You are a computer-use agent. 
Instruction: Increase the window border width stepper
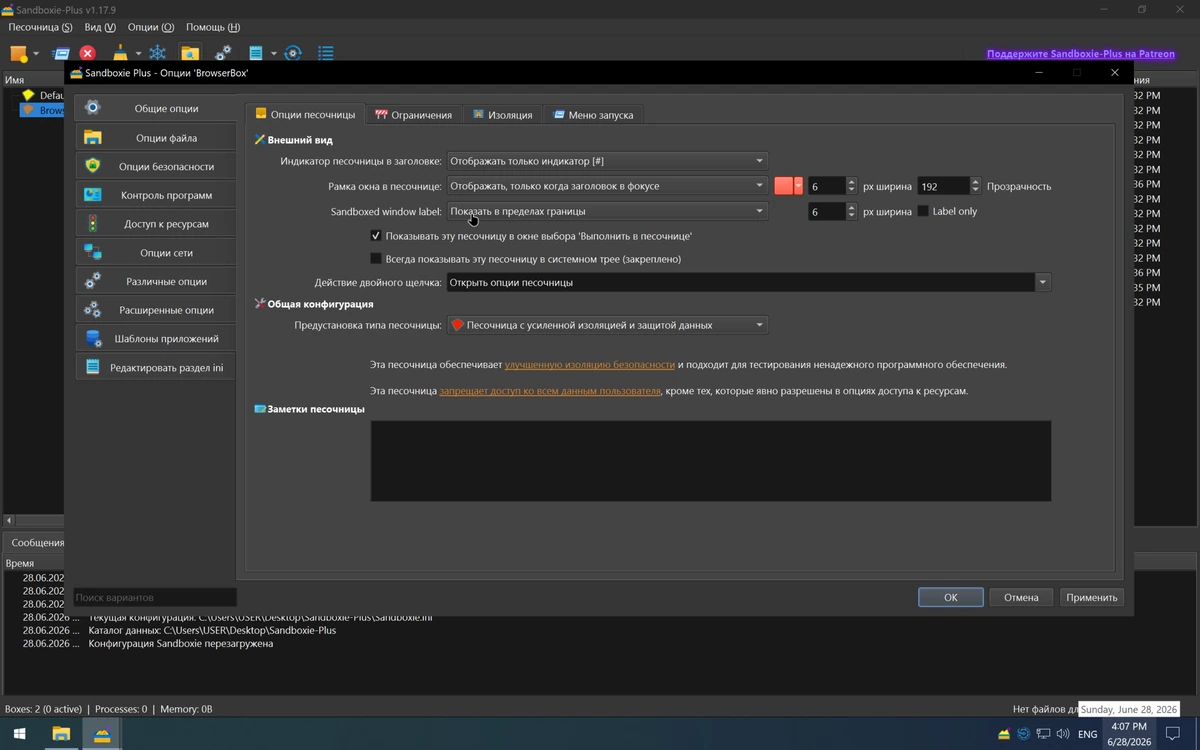(x=852, y=182)
